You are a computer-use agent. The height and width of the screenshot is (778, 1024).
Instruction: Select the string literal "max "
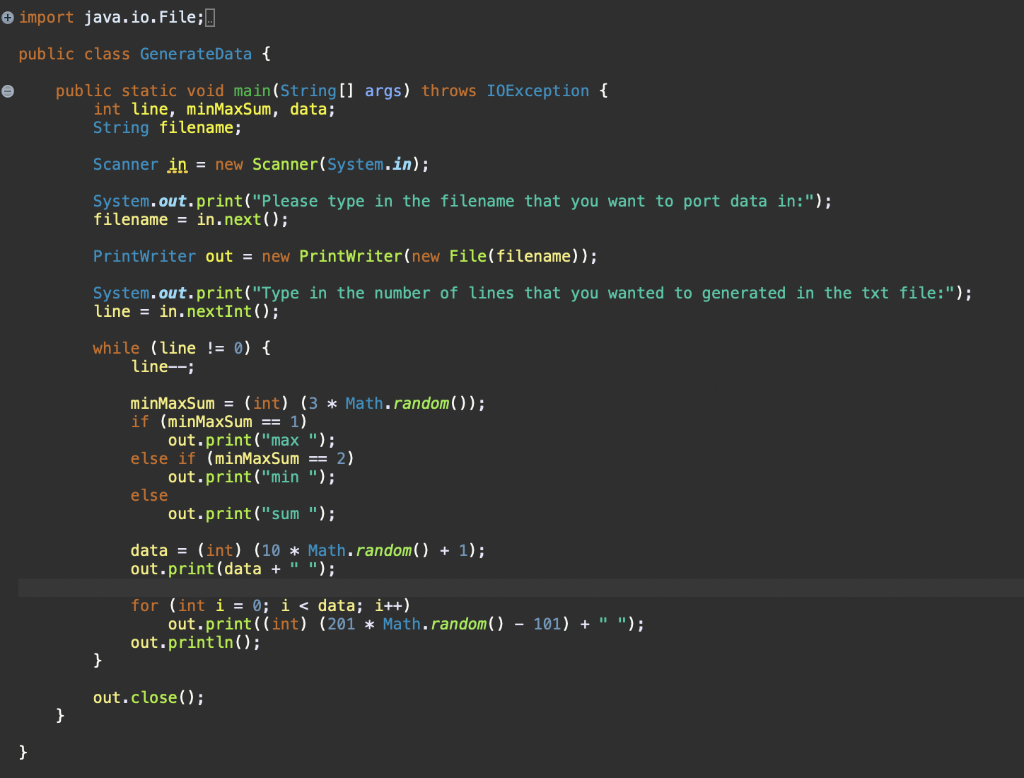[283, 440]
